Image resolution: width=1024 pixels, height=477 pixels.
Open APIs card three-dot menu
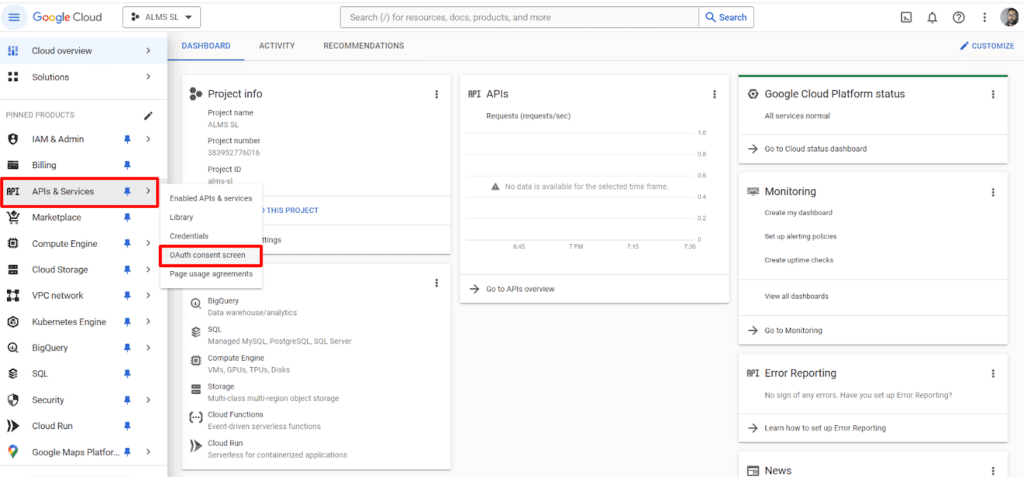714,94
